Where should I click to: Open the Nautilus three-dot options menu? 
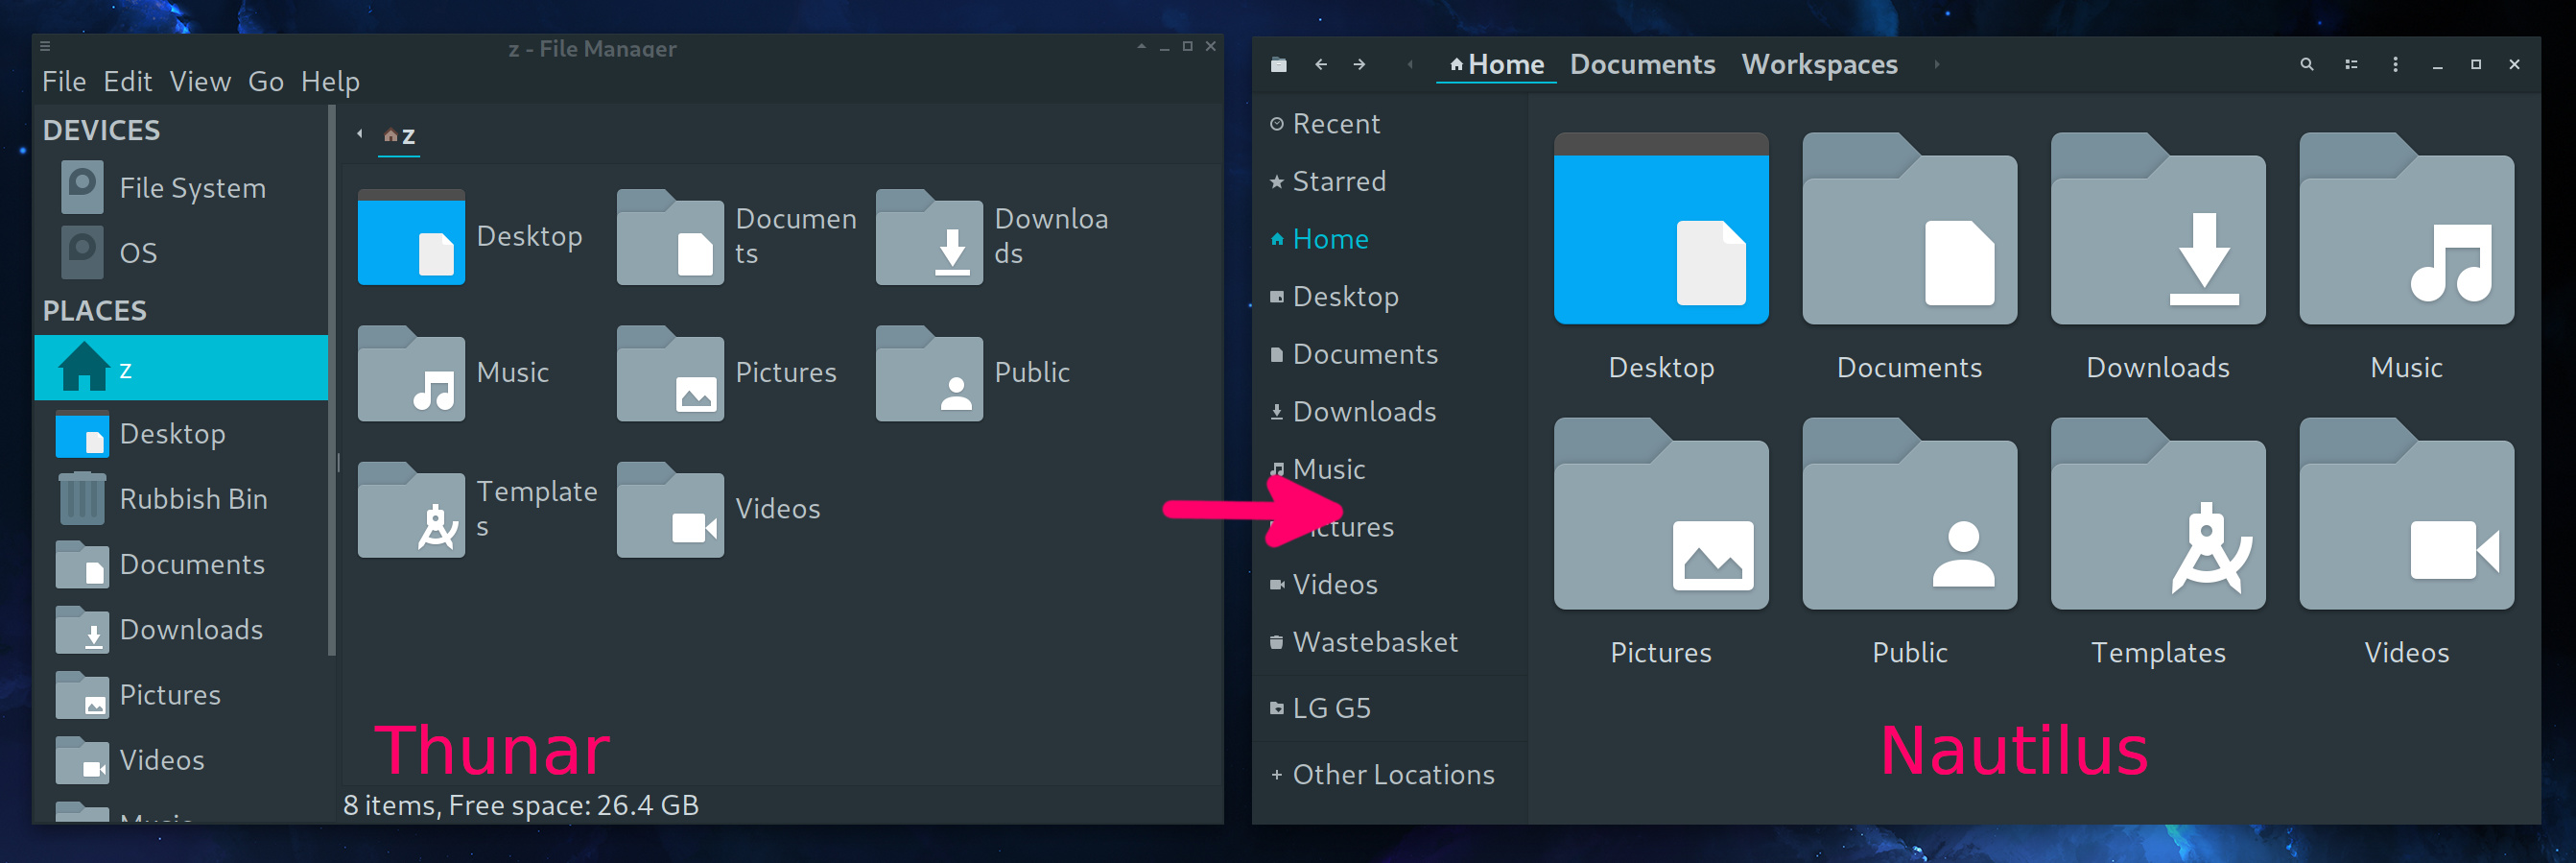pos(2395,64)
